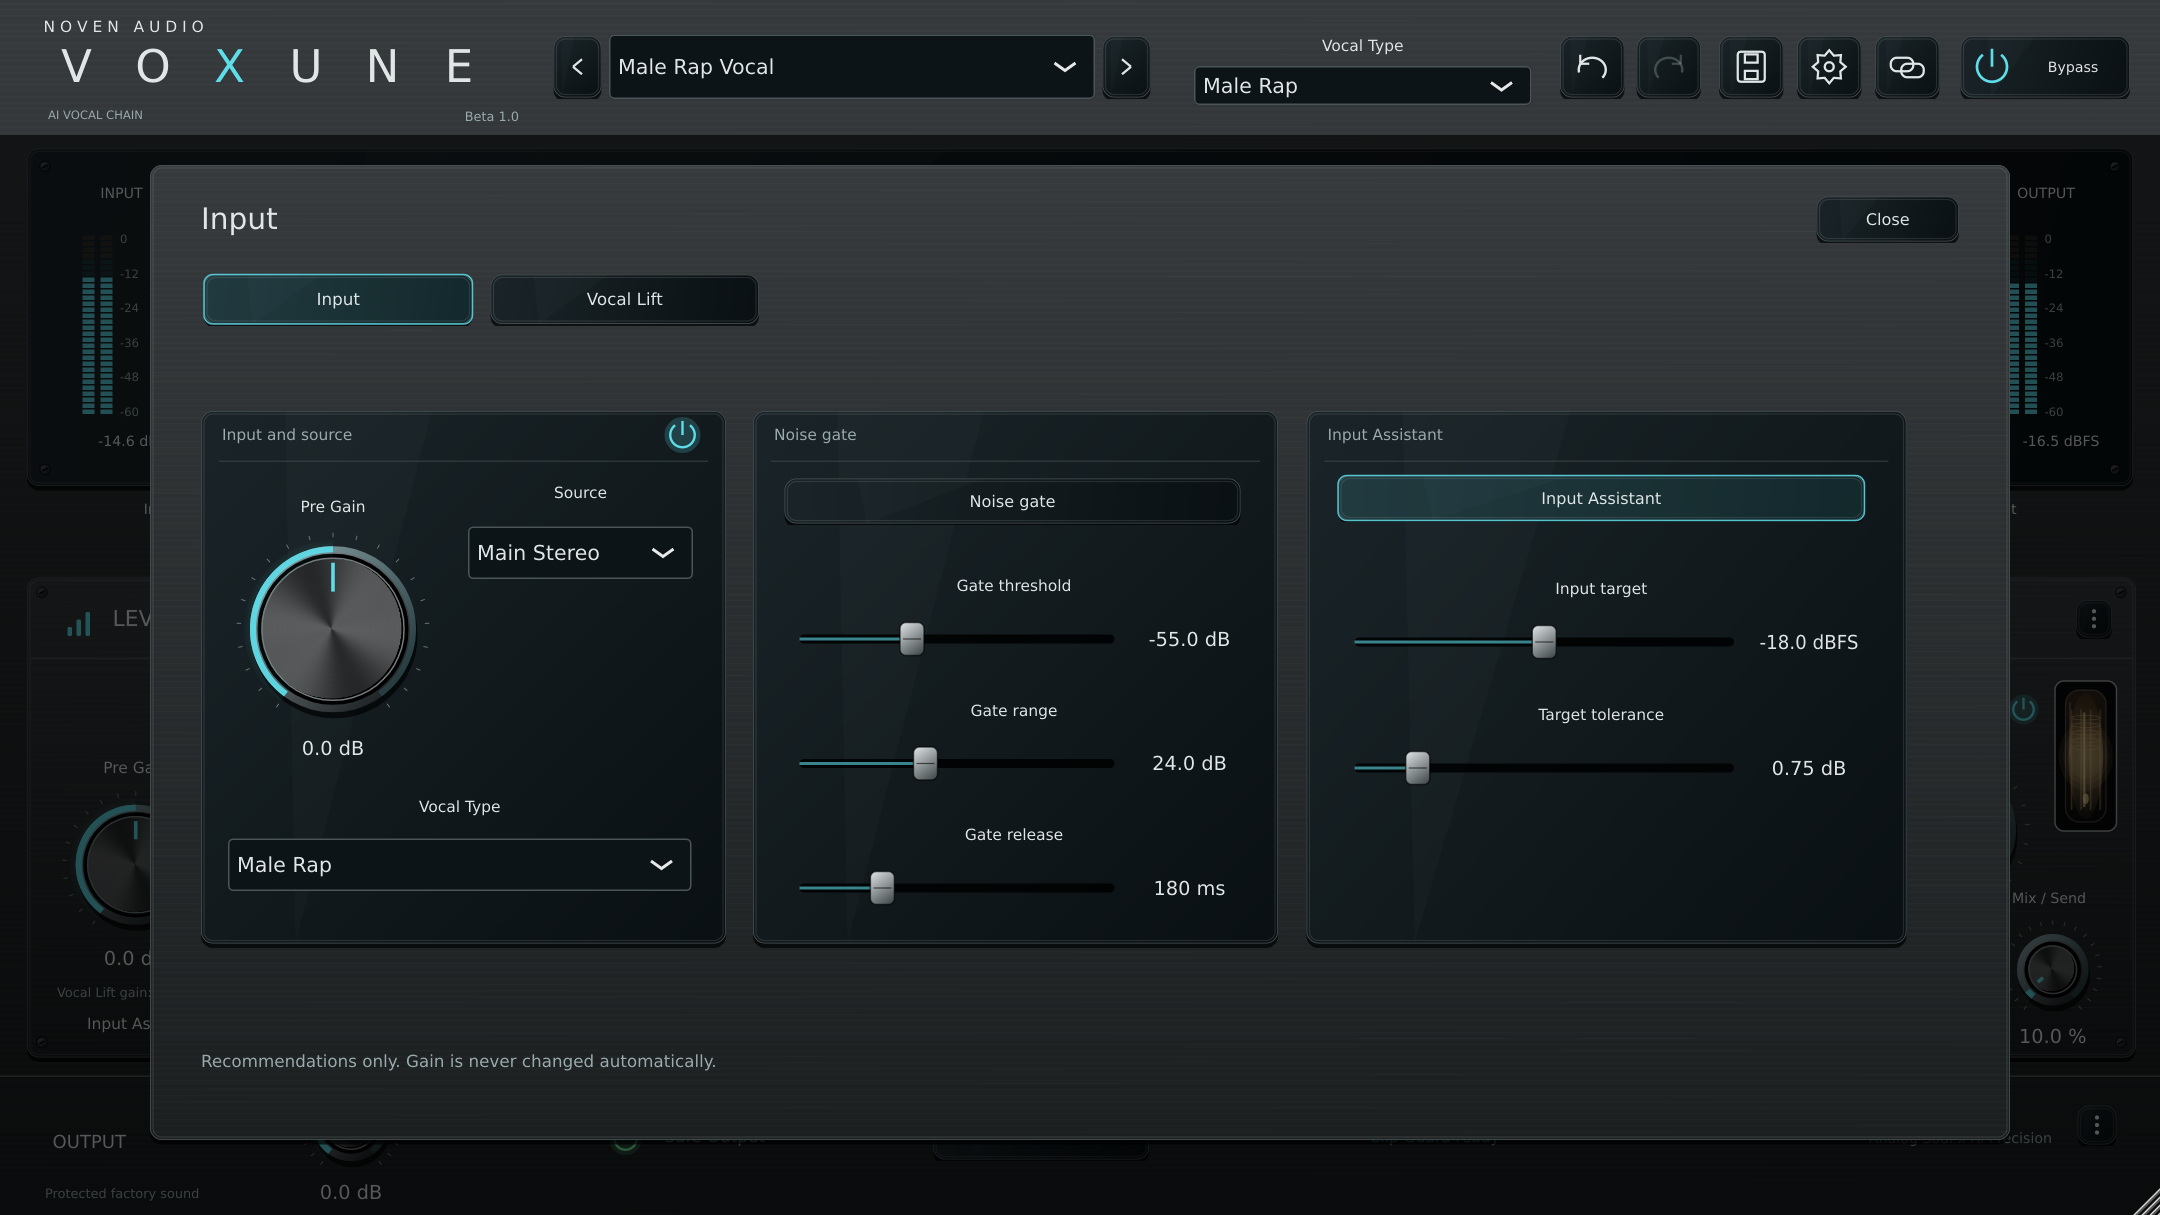This screenshot has width=2160, height=1215.
Task: Open the three-dot menu in level panel
Action: [2093, 620]
